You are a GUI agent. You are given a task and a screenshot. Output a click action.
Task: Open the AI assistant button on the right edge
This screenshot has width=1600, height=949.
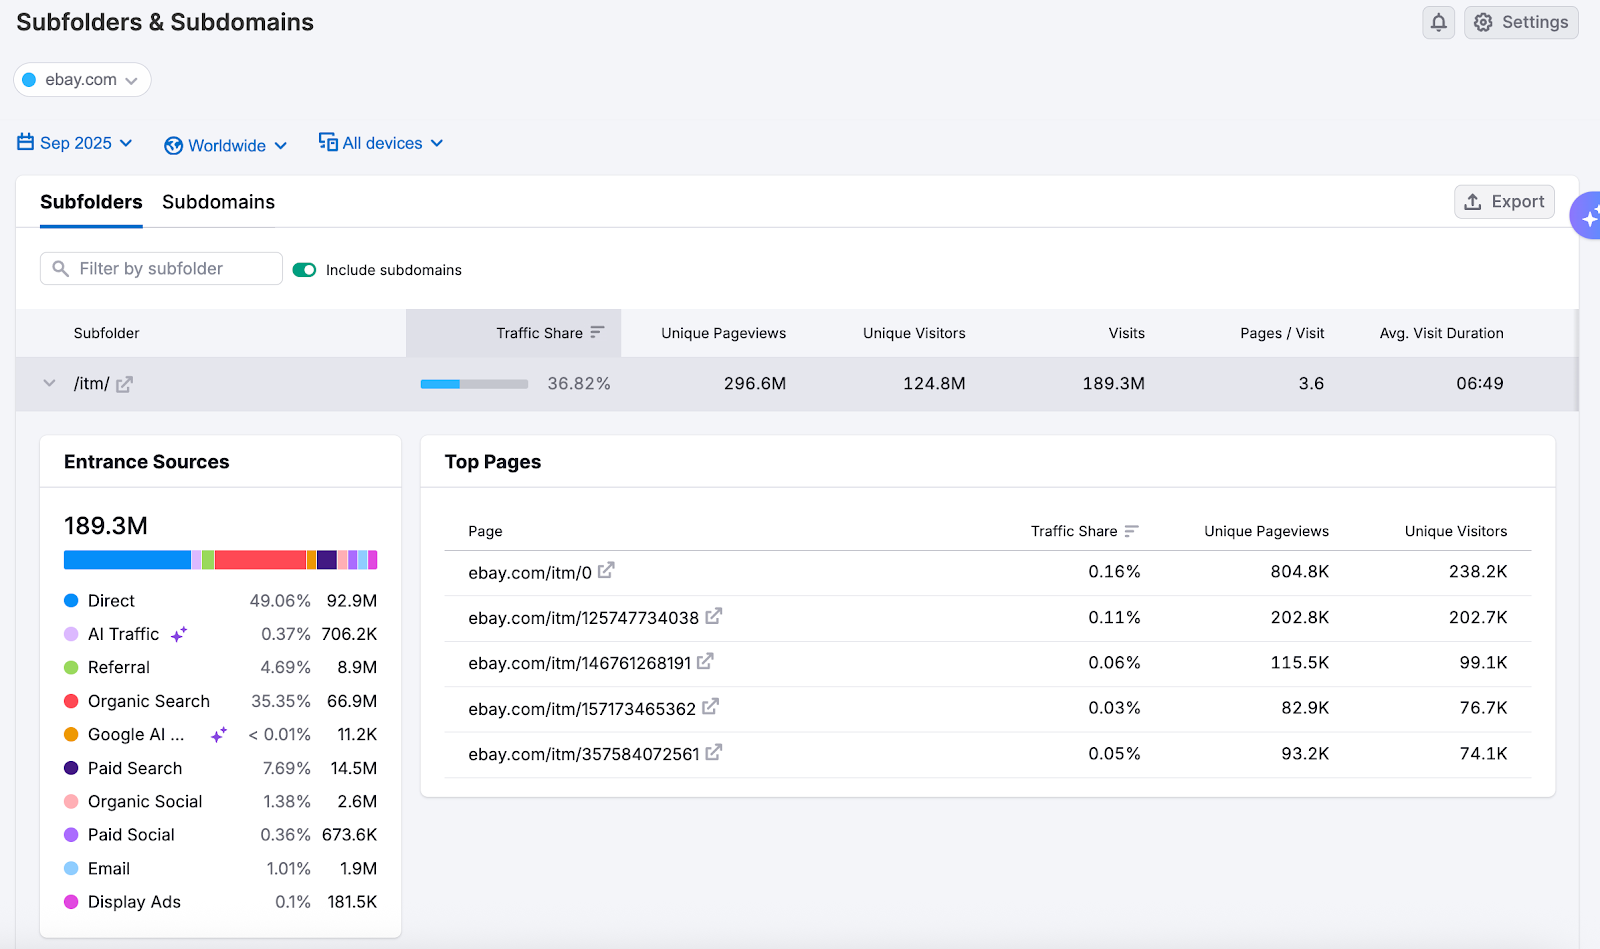click(1589, 215)
